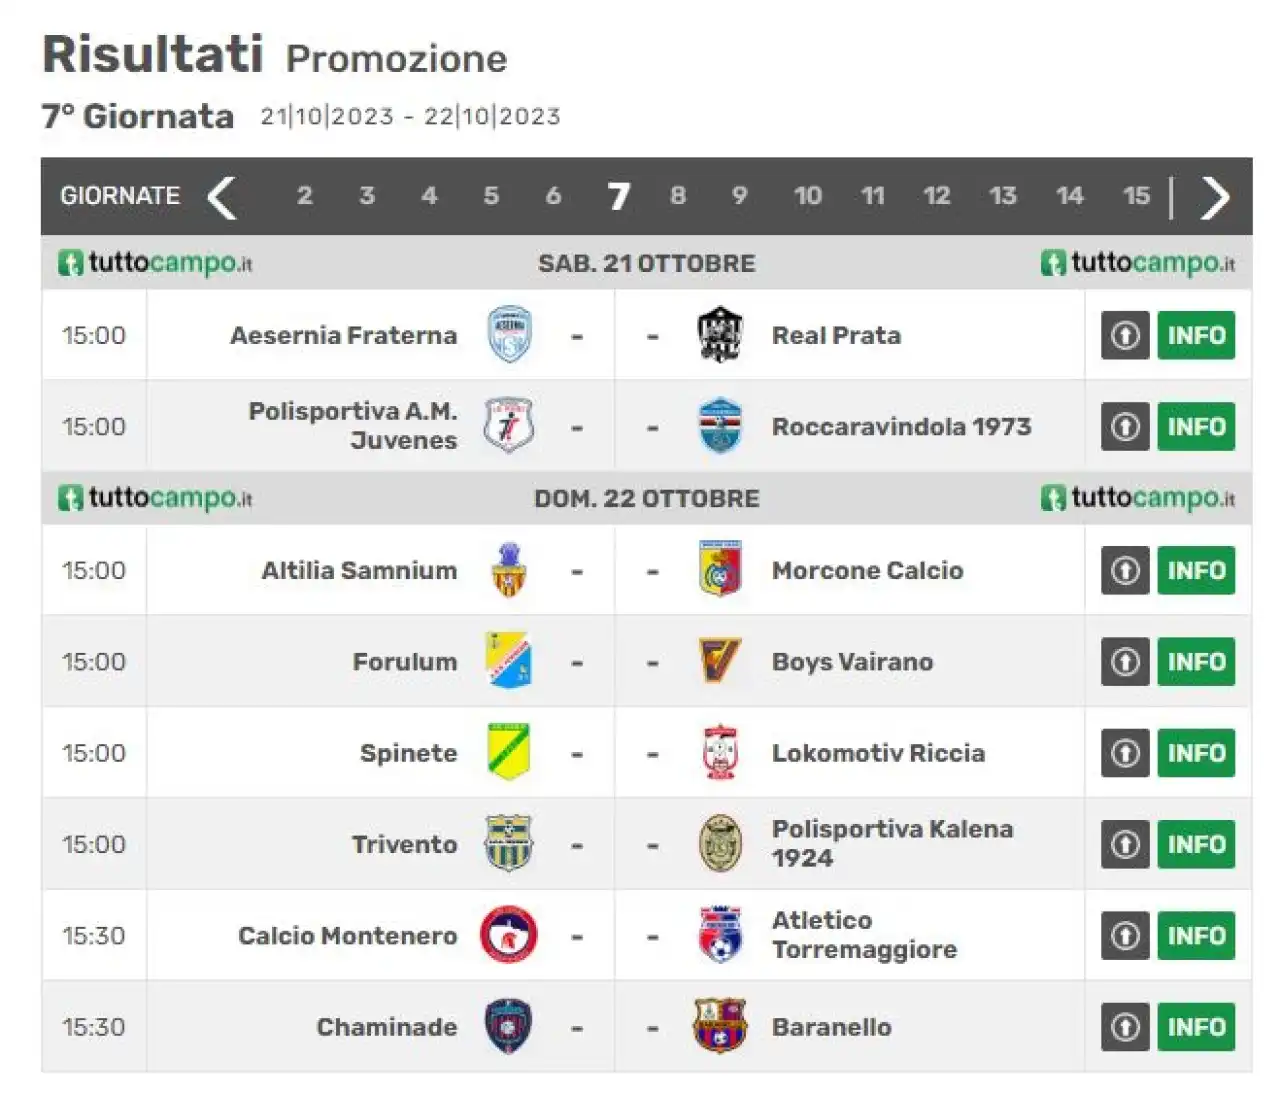1280x1094 pixels.
Task: Click the up-arrow icon for Chaminade match
Action: pos(1125,1027)
